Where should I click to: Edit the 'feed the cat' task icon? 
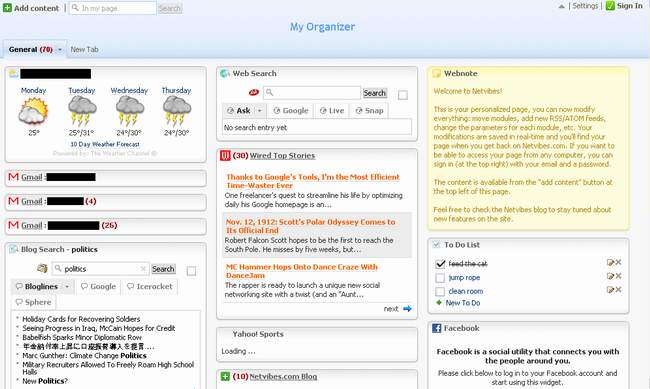[610, 263]
